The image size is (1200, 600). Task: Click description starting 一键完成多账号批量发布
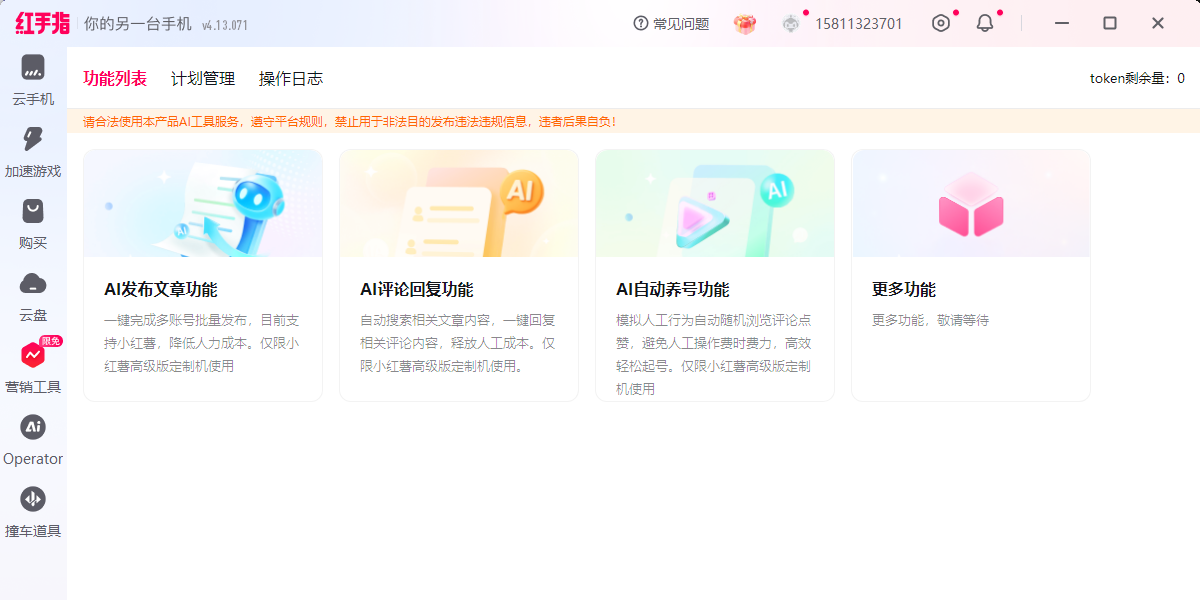pos(202,343)
